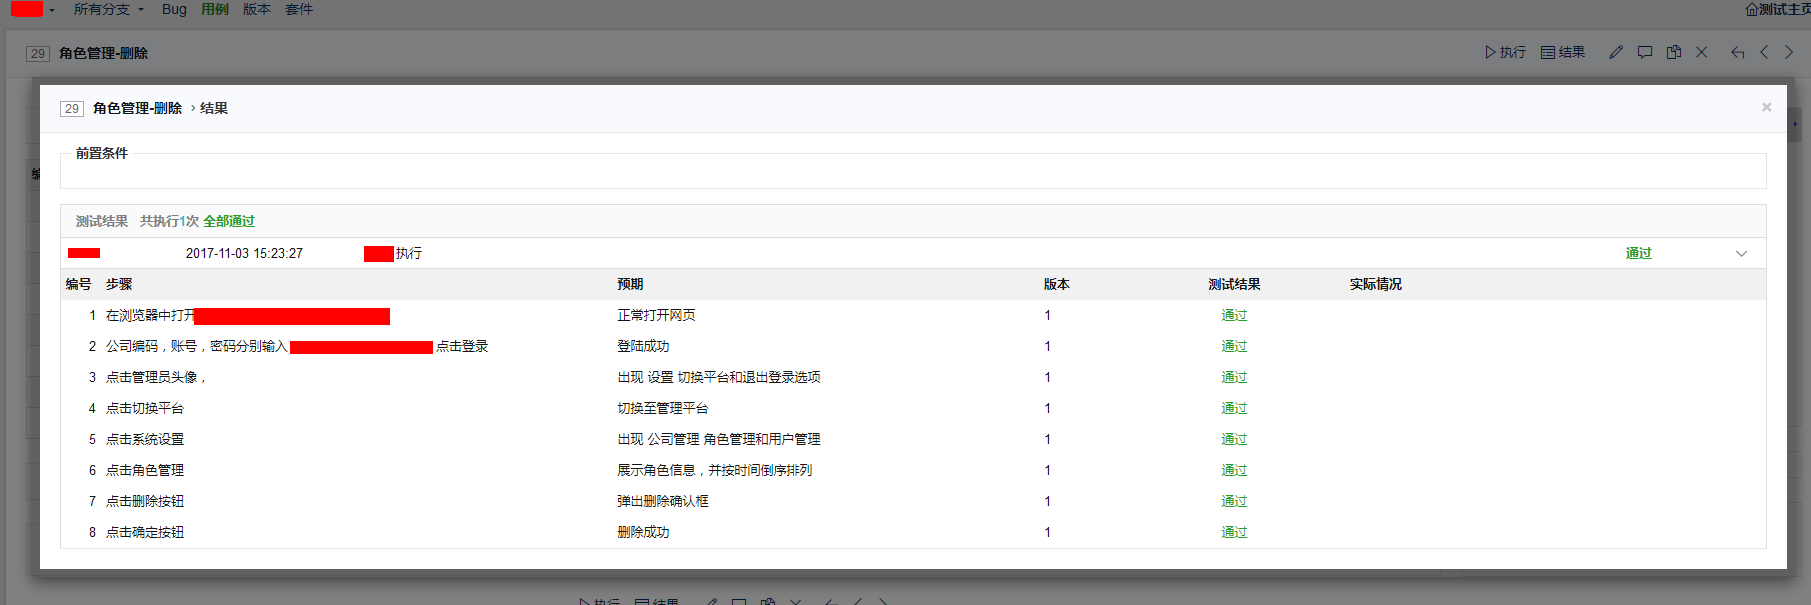Screen dimensions: 1811x605
Task: Open the Bug menu item
Action: 174,9
